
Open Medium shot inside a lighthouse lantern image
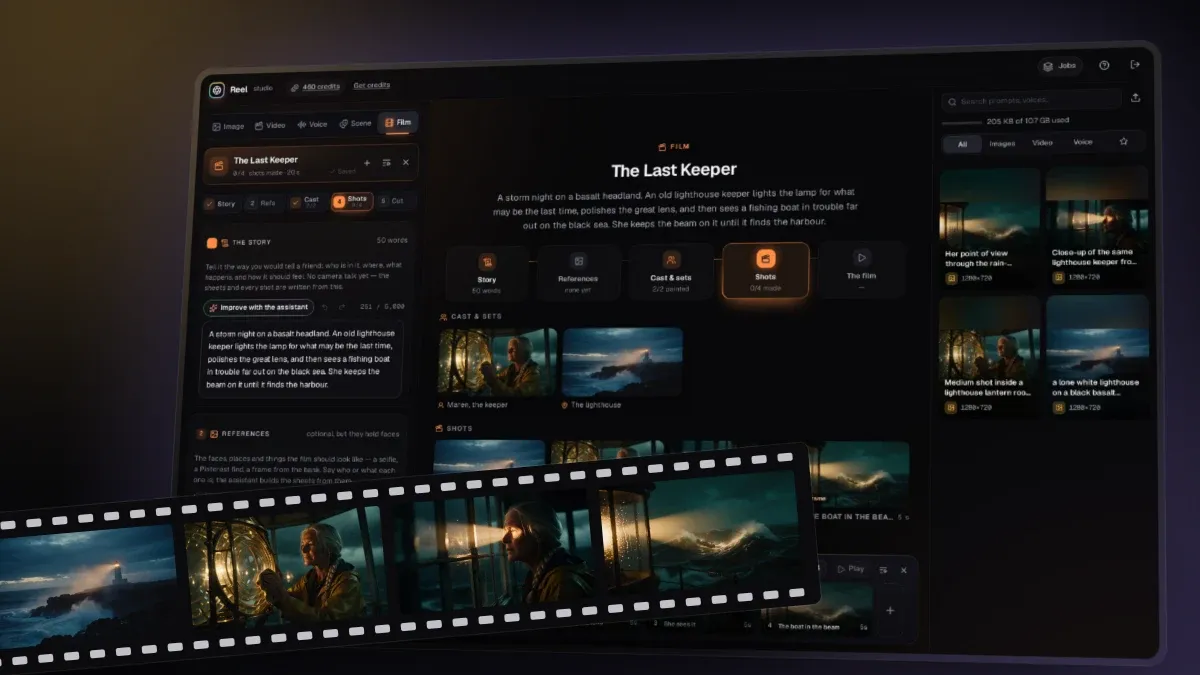(x=991, y=357)
